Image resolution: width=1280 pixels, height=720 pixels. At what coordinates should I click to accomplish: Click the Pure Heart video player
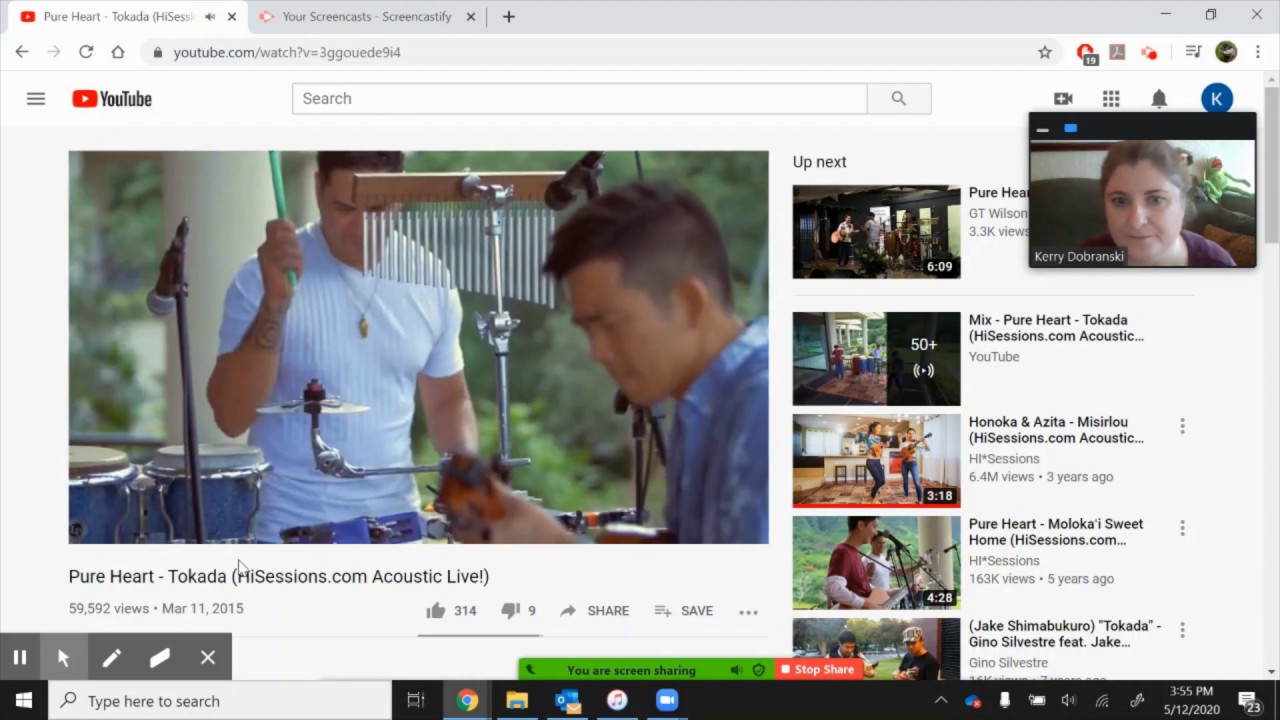click(418, 347)
